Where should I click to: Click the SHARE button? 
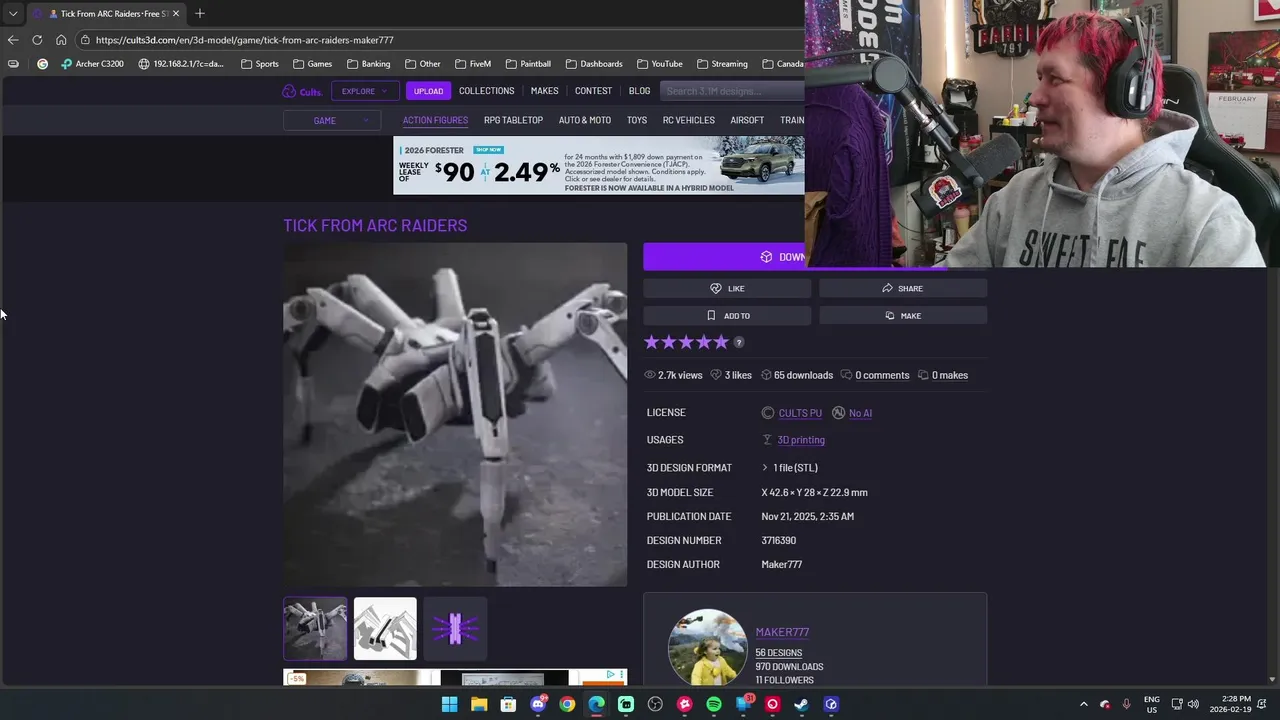pyautogui.click(x=902, y=288)
